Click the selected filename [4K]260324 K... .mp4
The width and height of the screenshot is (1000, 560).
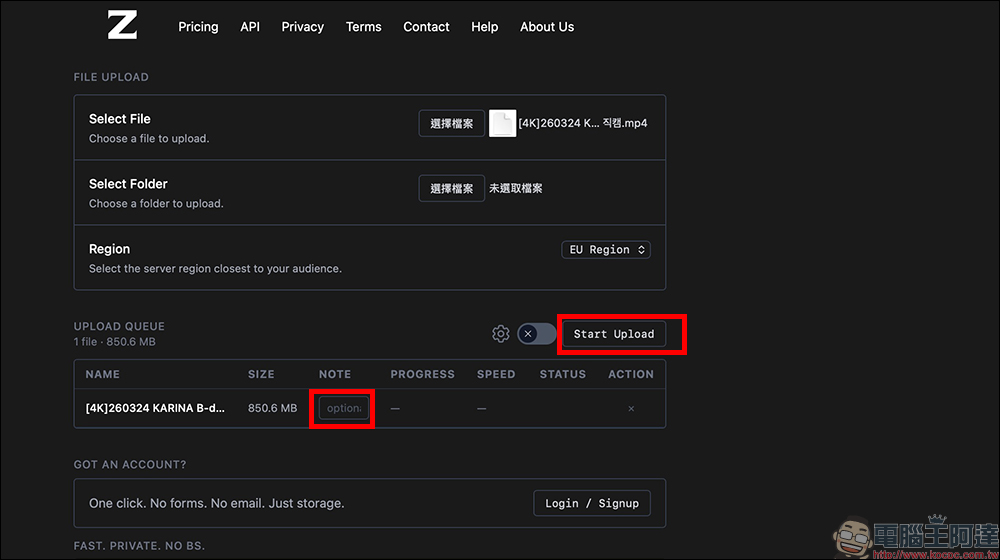pyautogui.click(x=583, y=123)
